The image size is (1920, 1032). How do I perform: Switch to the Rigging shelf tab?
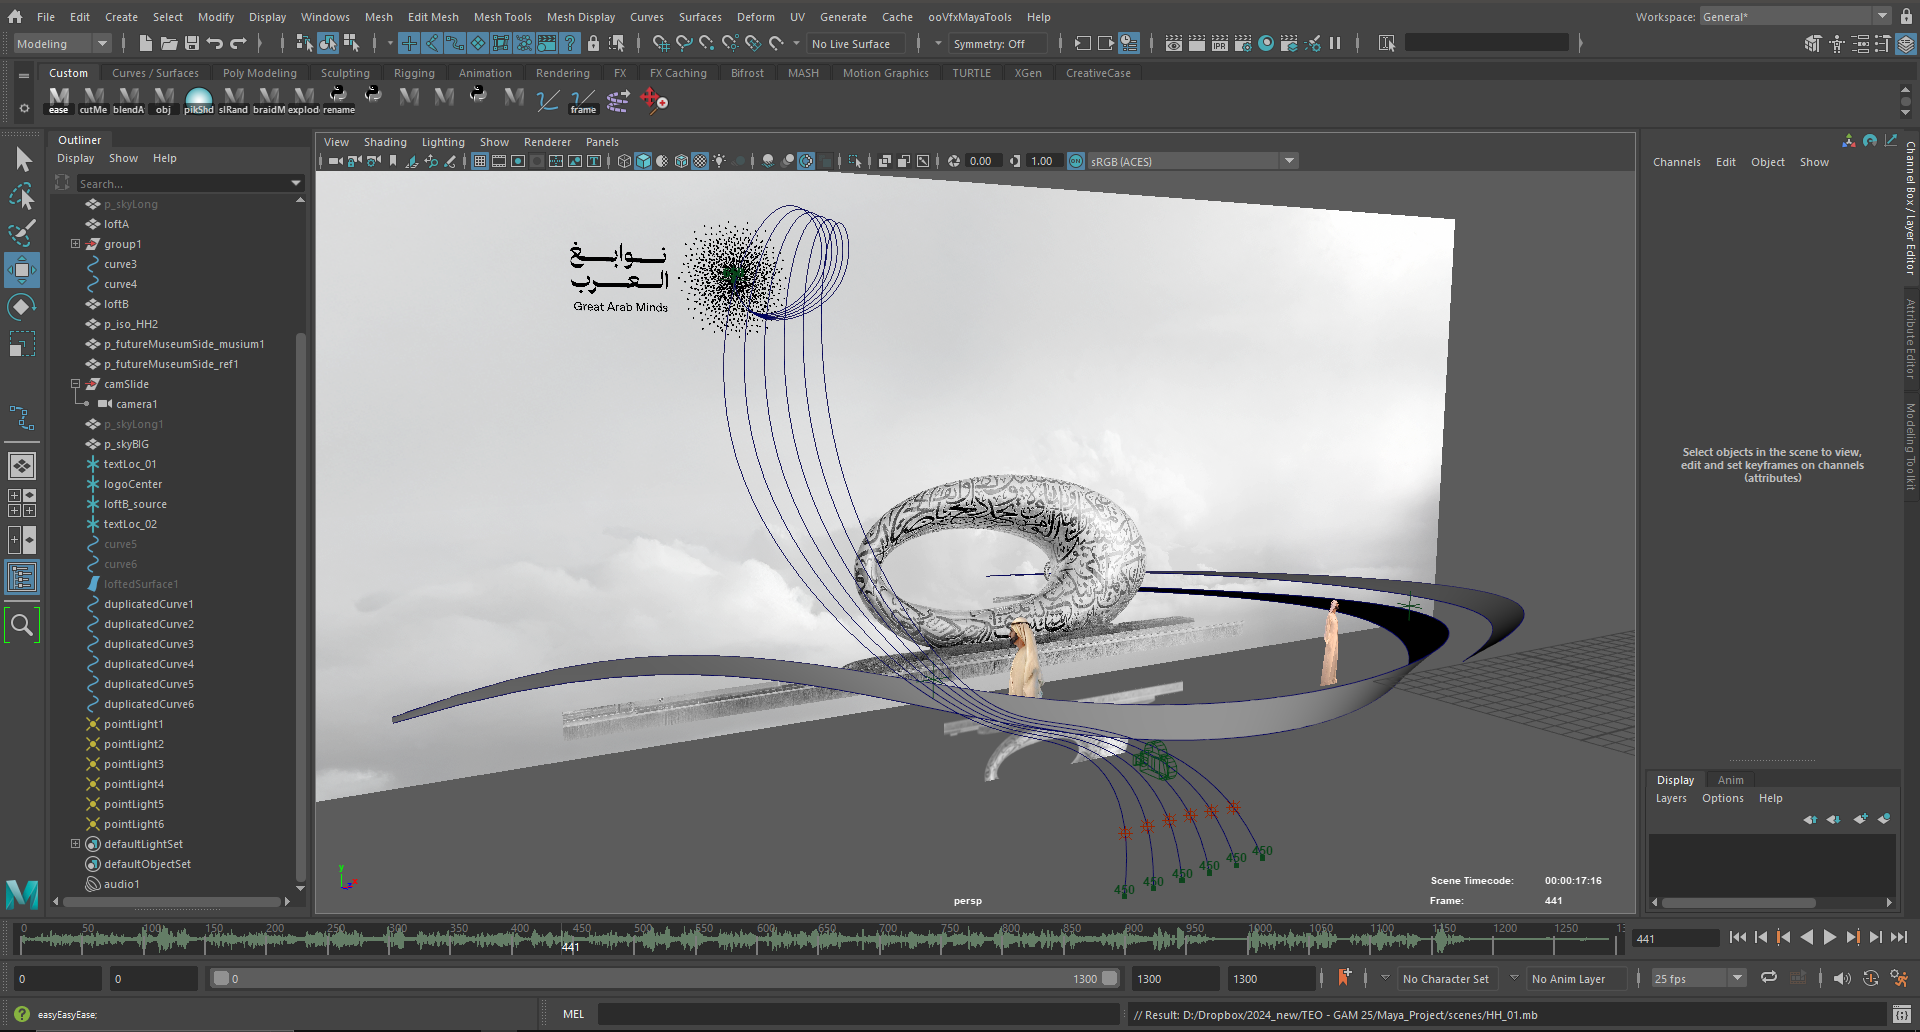point(414,73)
